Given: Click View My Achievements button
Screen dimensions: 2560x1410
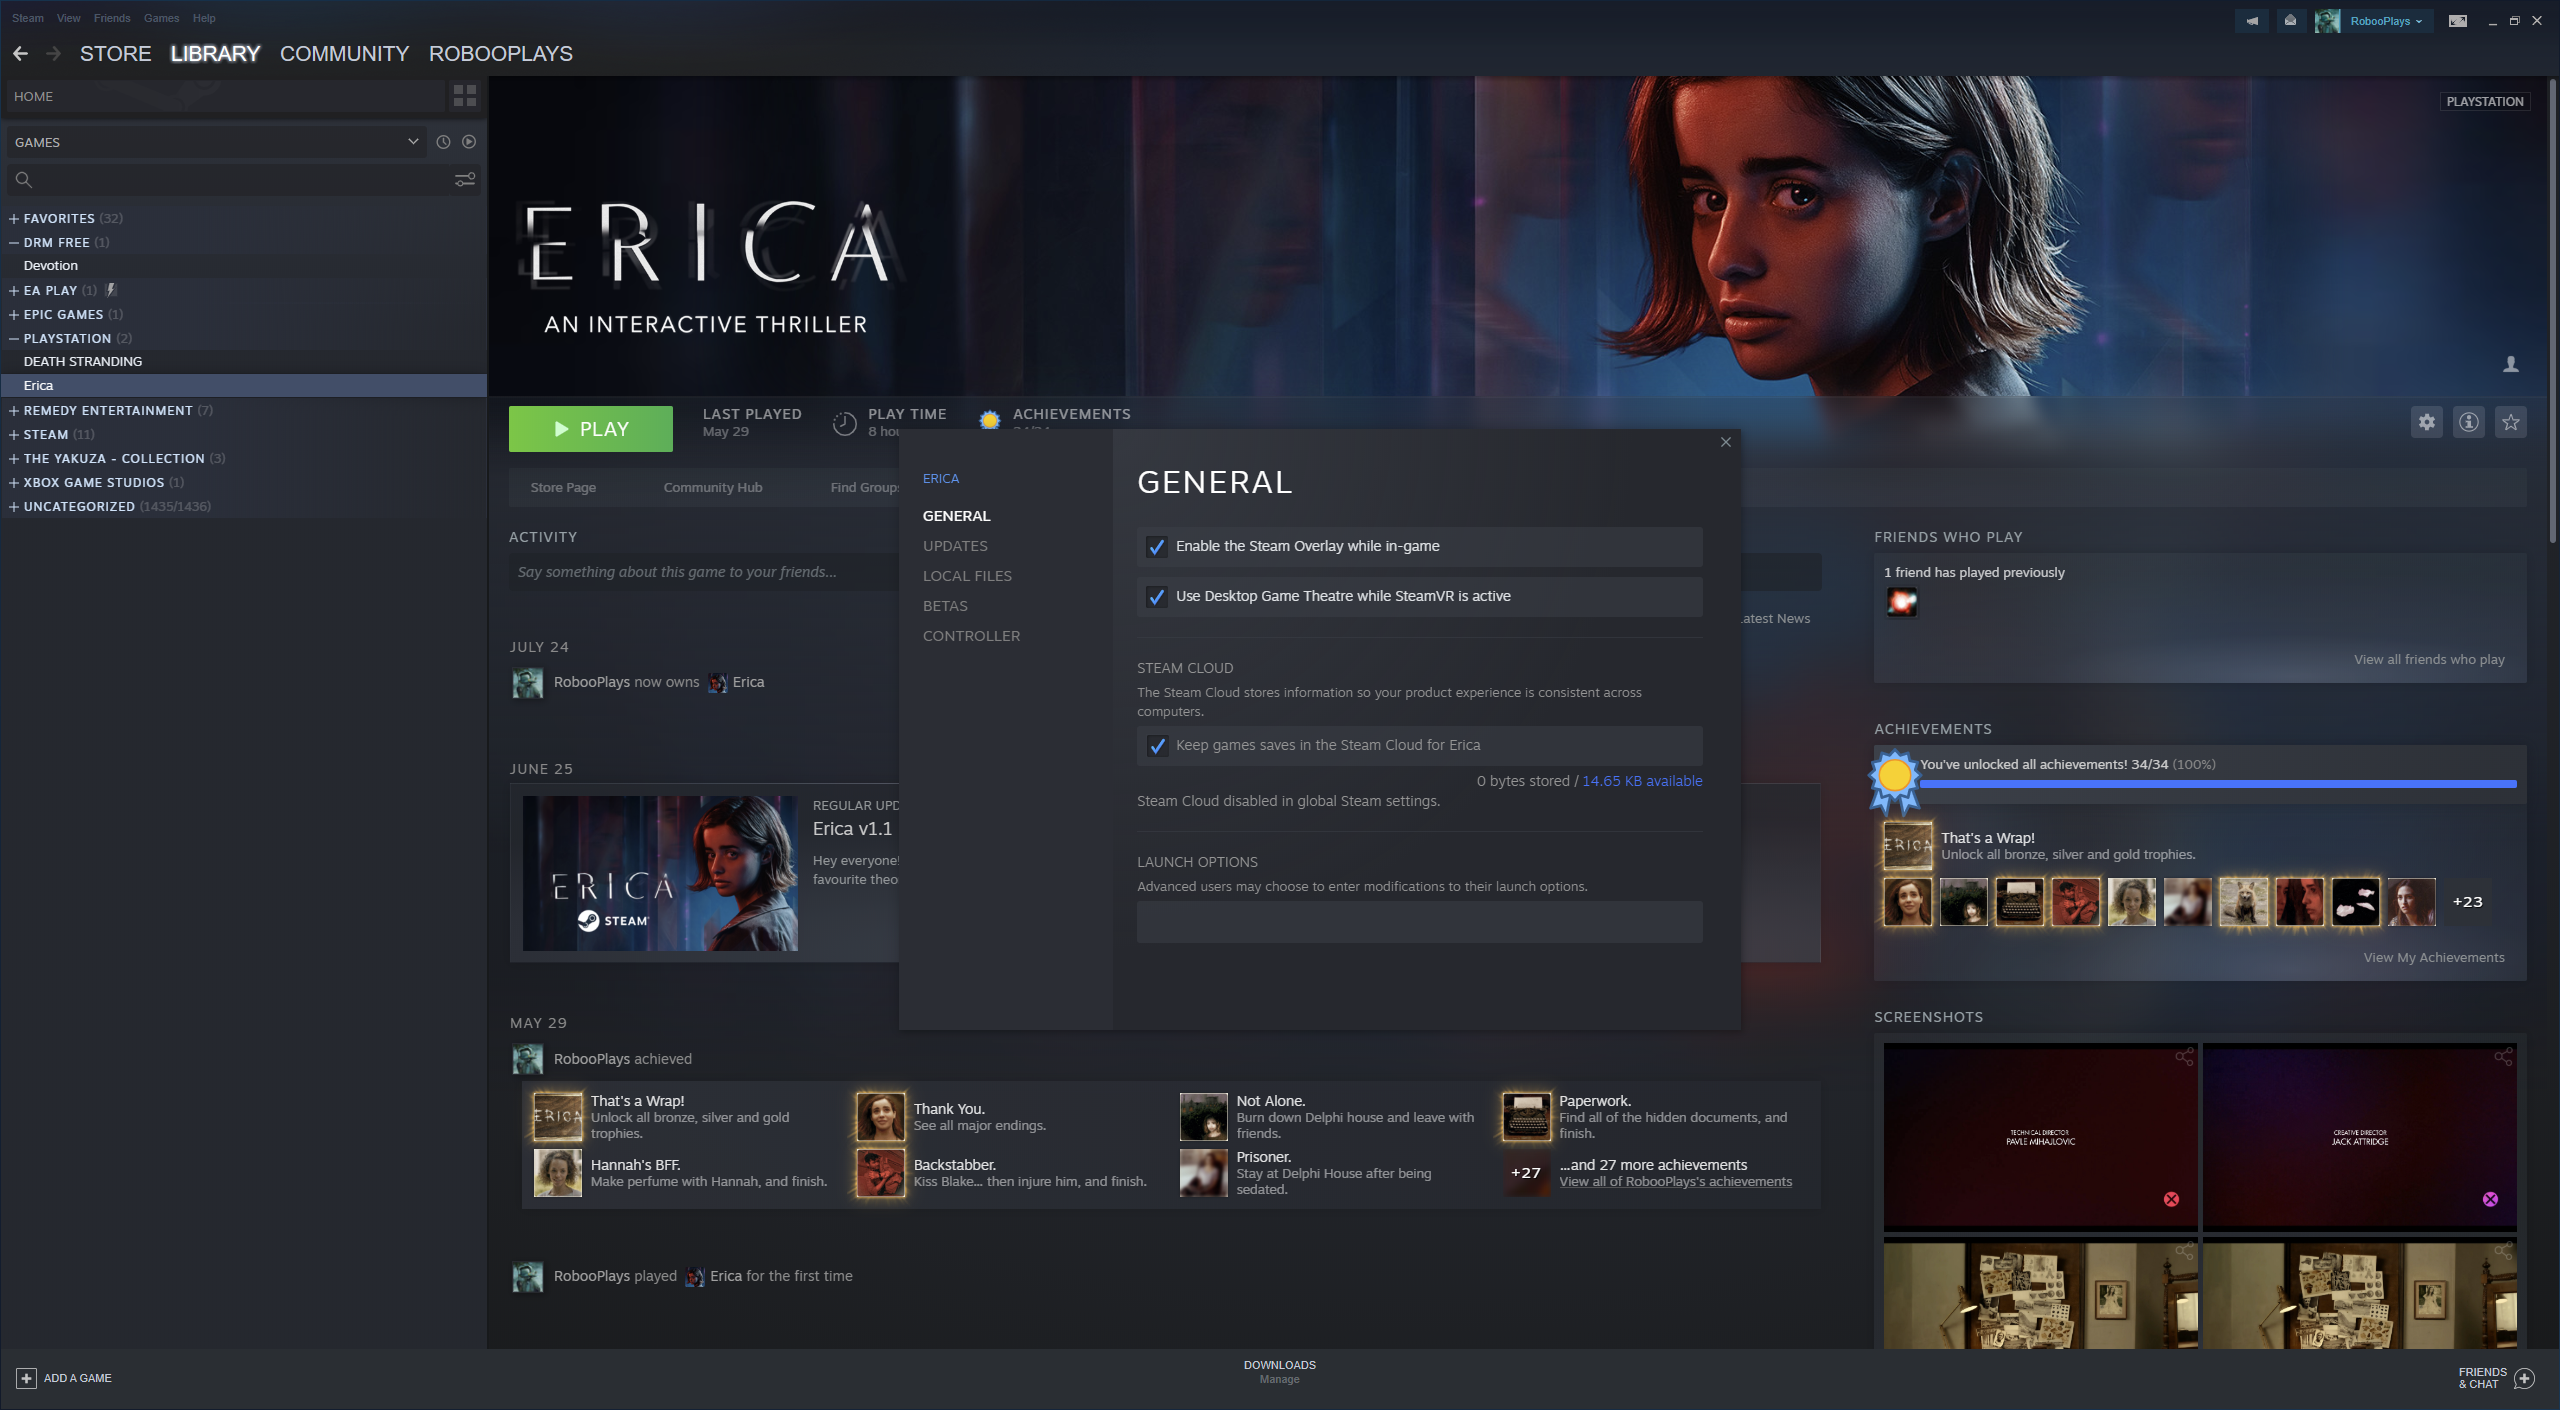Looking at the screenshot, I should coord(2433,957).
